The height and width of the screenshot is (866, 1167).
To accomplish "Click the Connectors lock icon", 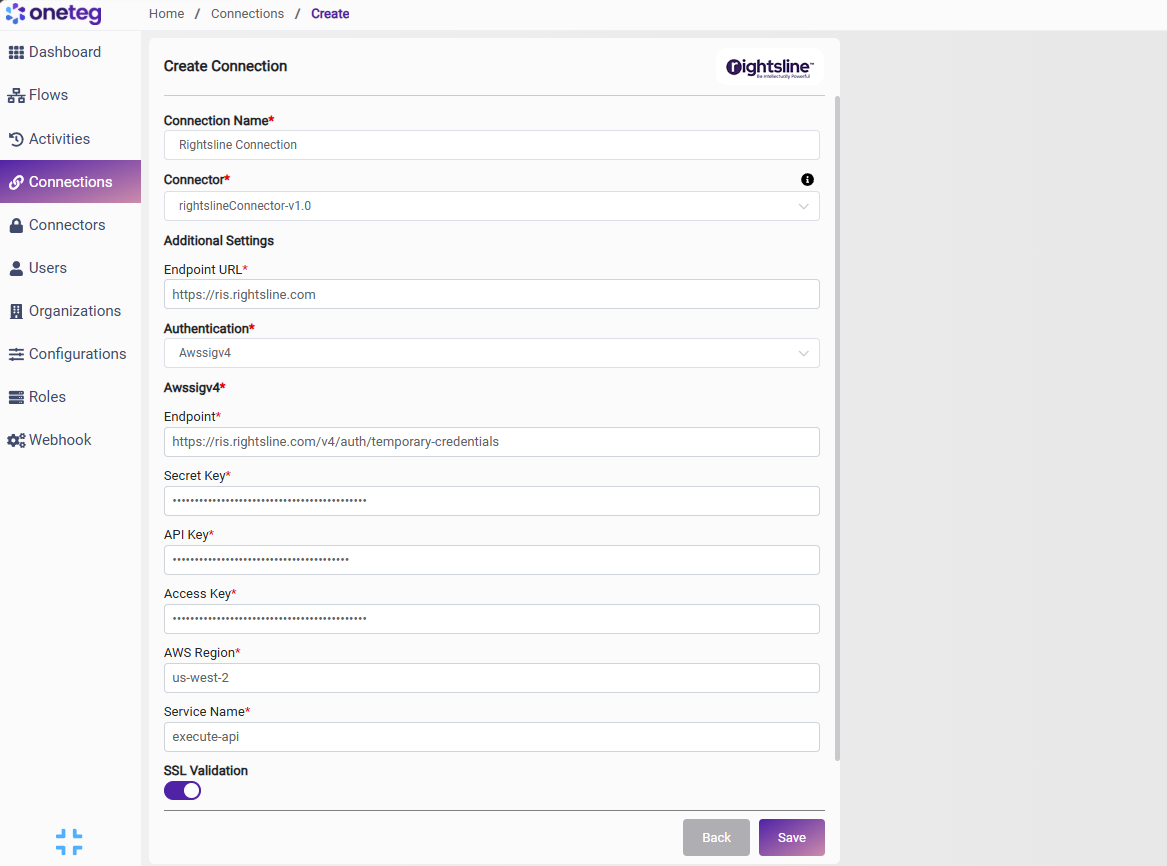I will (x=16, y=225).
